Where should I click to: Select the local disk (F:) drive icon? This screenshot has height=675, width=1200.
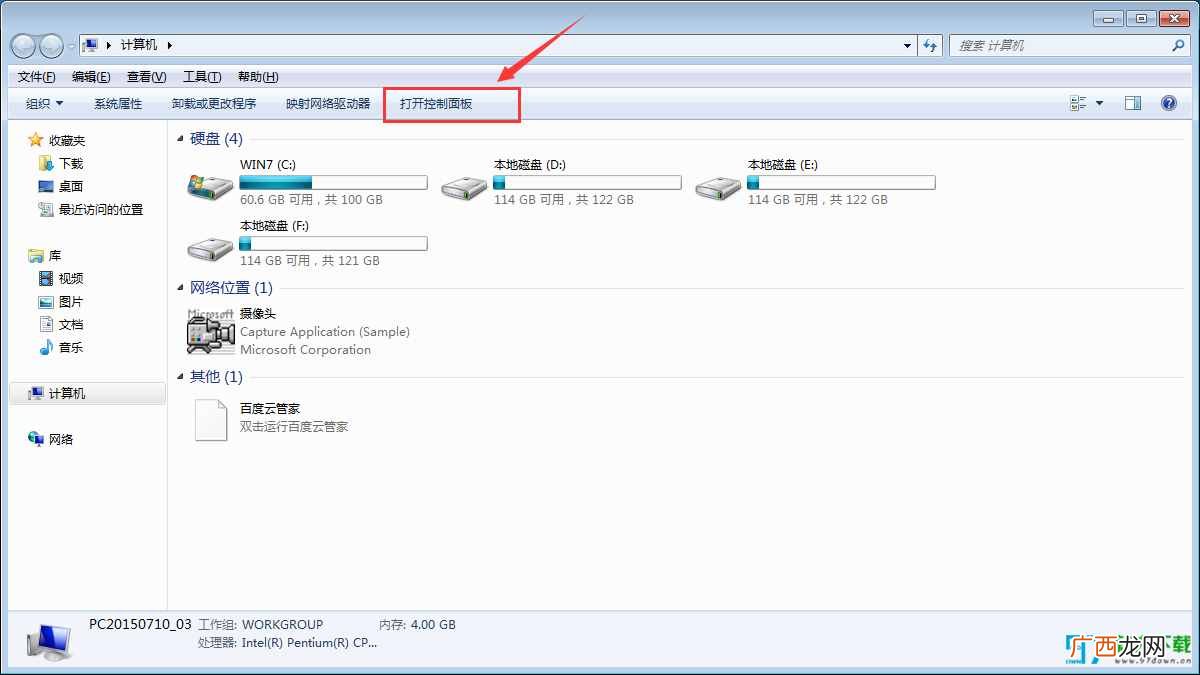click(x=210, y=245)
